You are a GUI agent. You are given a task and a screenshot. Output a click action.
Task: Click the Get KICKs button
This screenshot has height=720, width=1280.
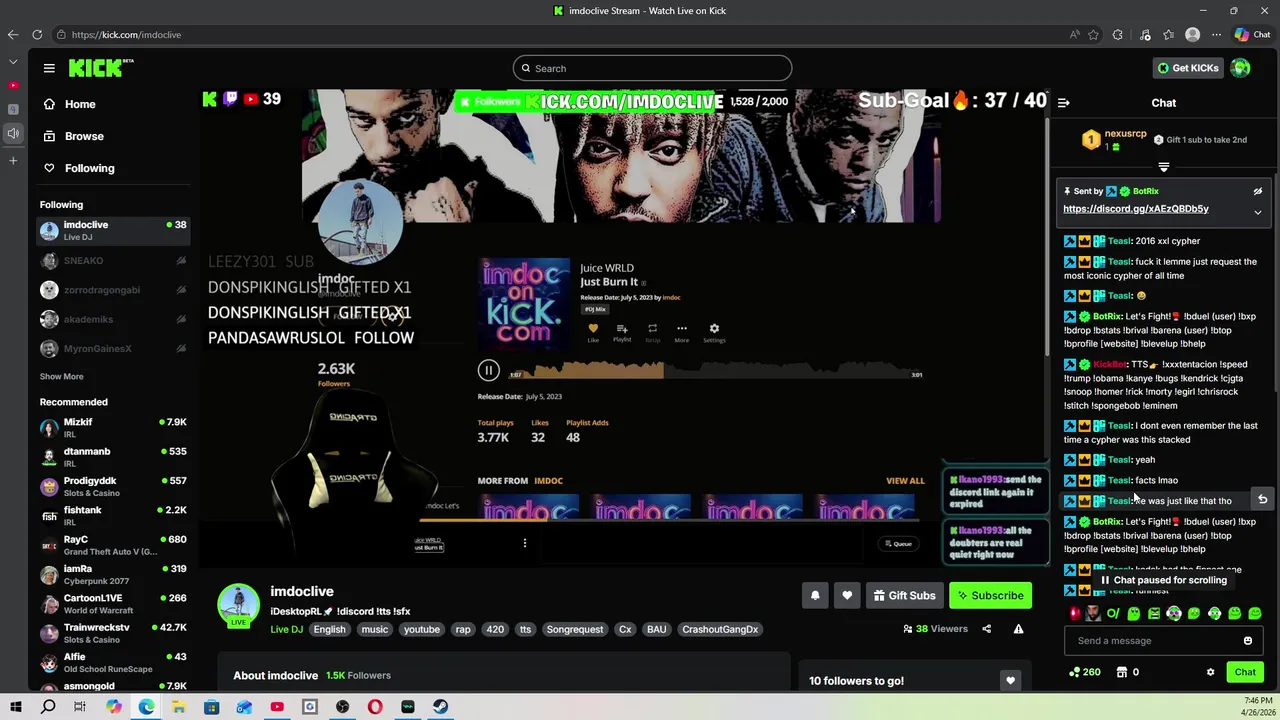pos(1188,68)
